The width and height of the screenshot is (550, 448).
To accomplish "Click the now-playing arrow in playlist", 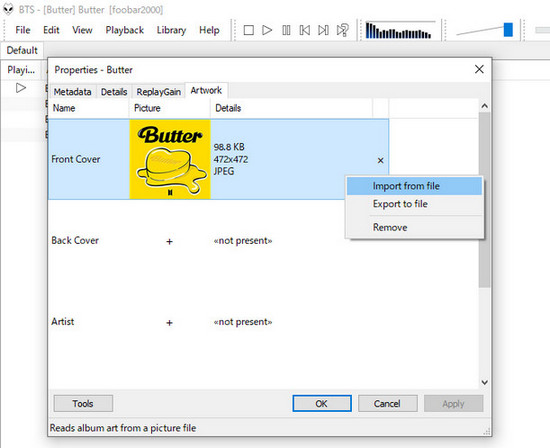I will pos(21,88).
